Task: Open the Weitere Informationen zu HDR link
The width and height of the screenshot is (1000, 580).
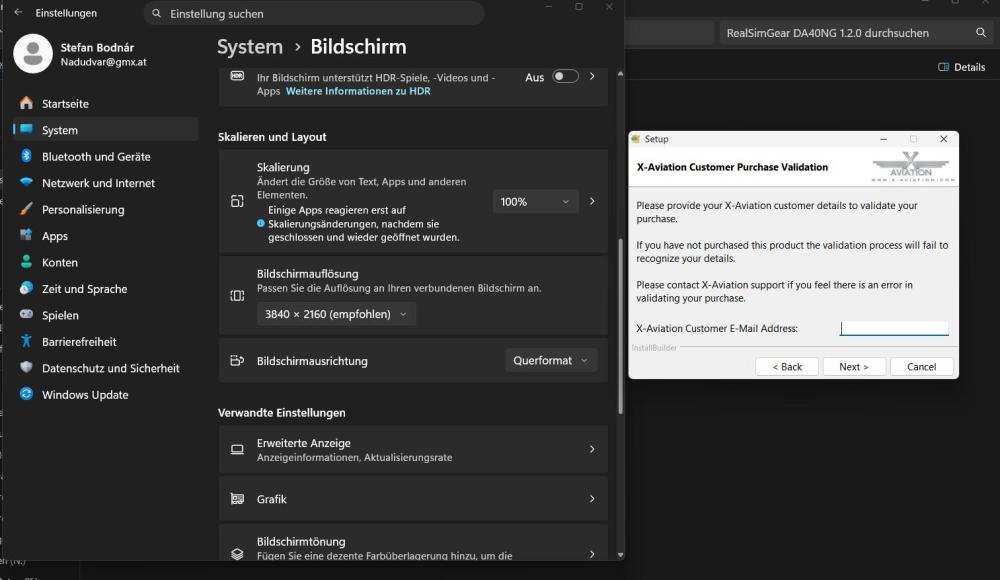Action: [358, 91]
